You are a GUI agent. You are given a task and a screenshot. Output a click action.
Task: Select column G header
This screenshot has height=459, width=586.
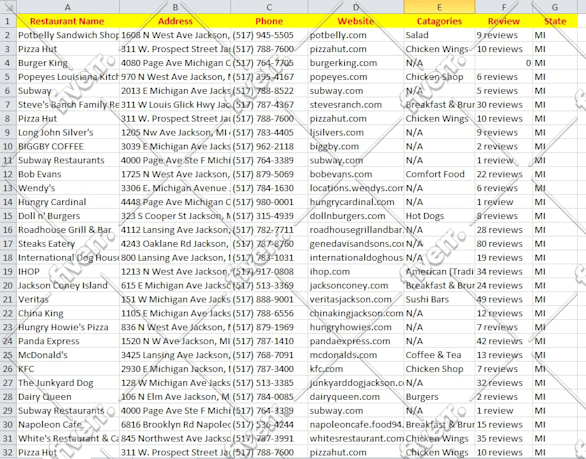(x=555, y=7)
